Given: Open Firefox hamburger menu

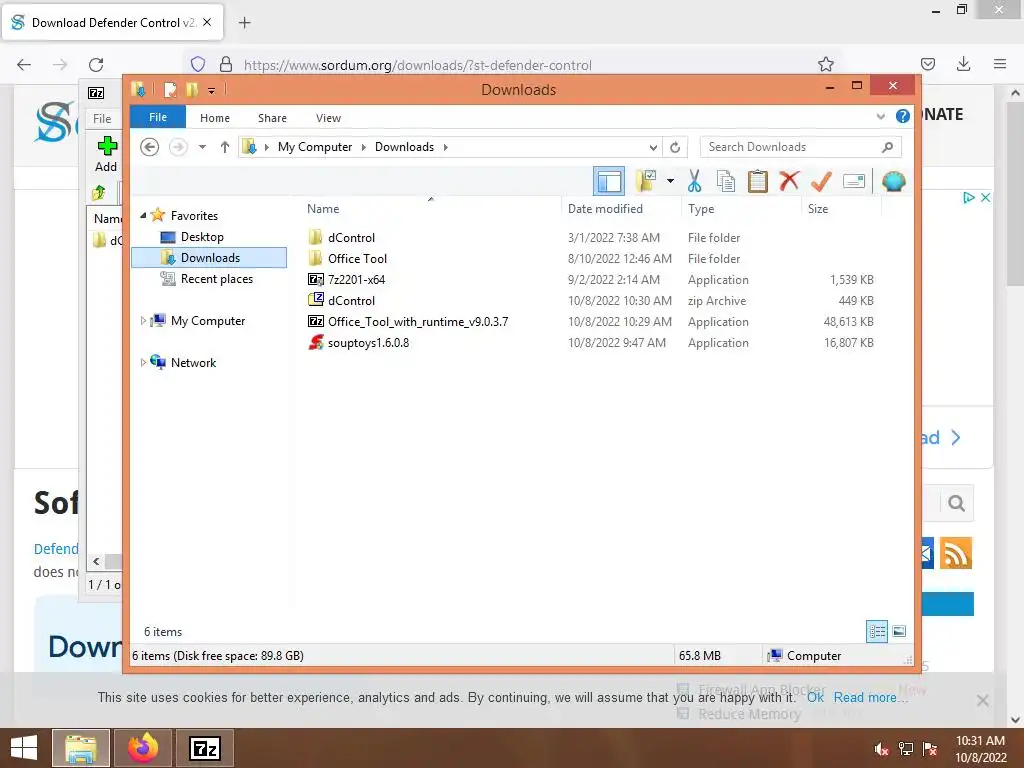Looking at the screenshot, I should point(1000,64).
